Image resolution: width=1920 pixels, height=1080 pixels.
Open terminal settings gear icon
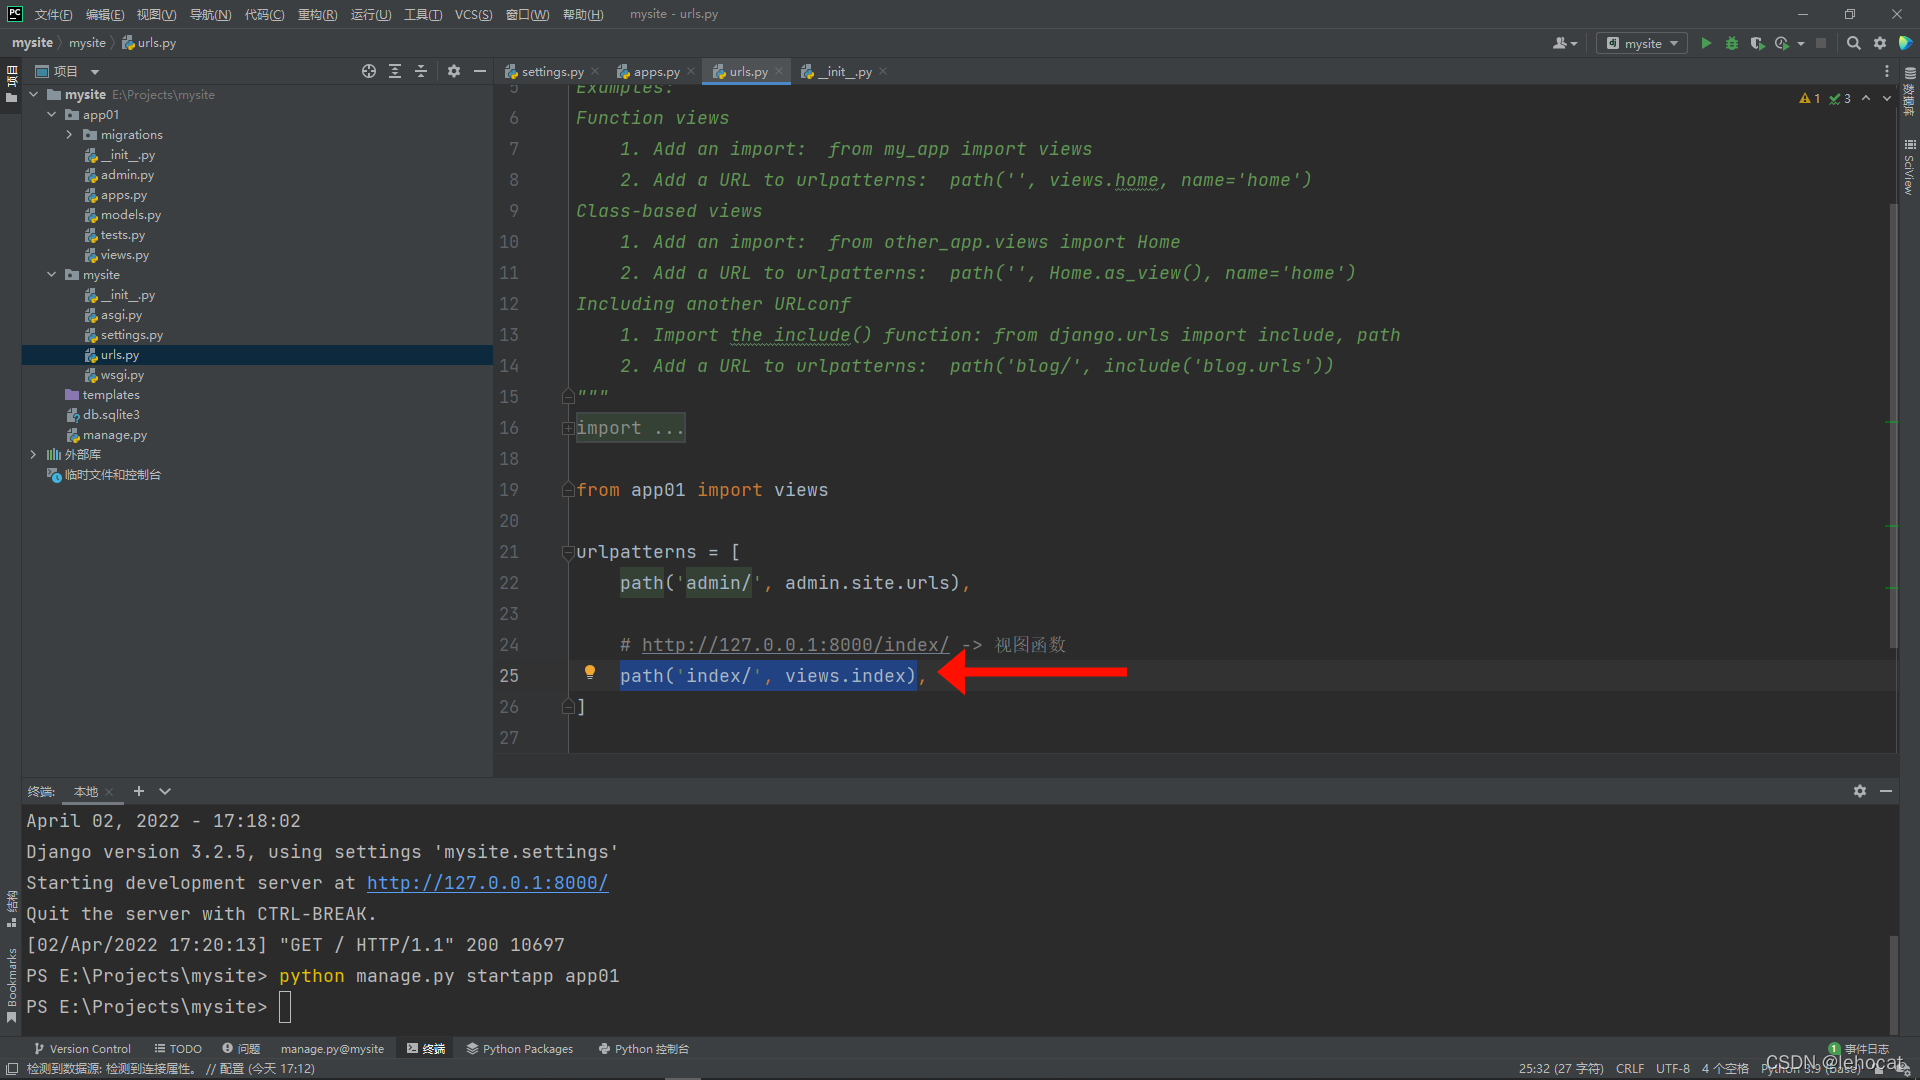[x=1859, y=791]
